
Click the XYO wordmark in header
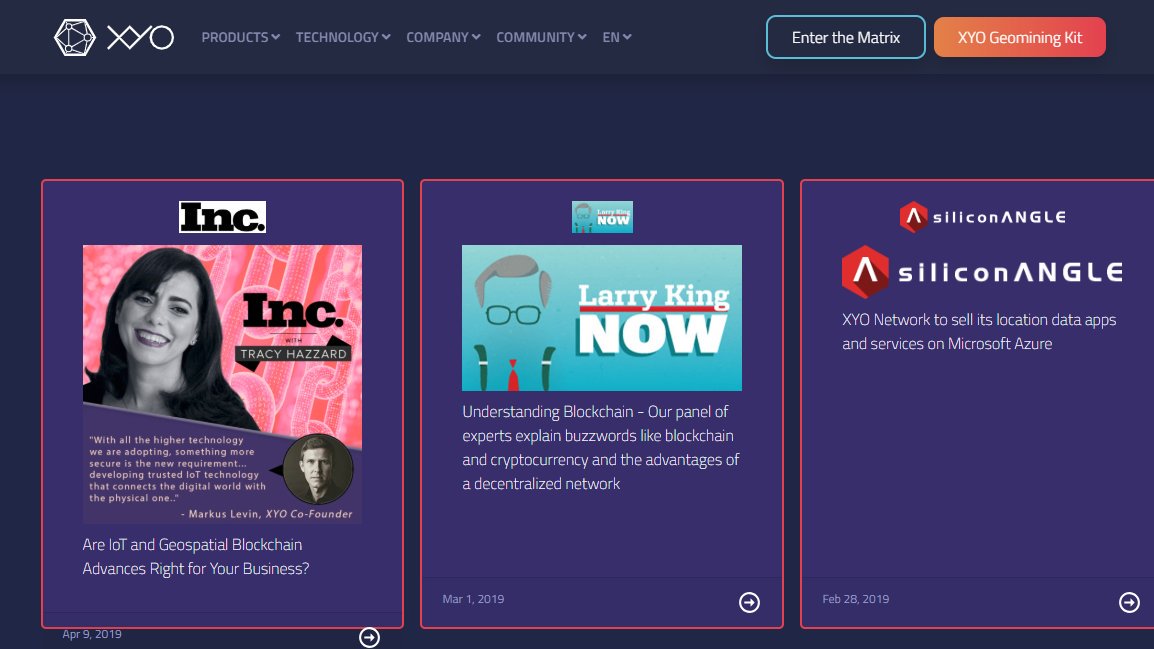[x=140, y=38]
